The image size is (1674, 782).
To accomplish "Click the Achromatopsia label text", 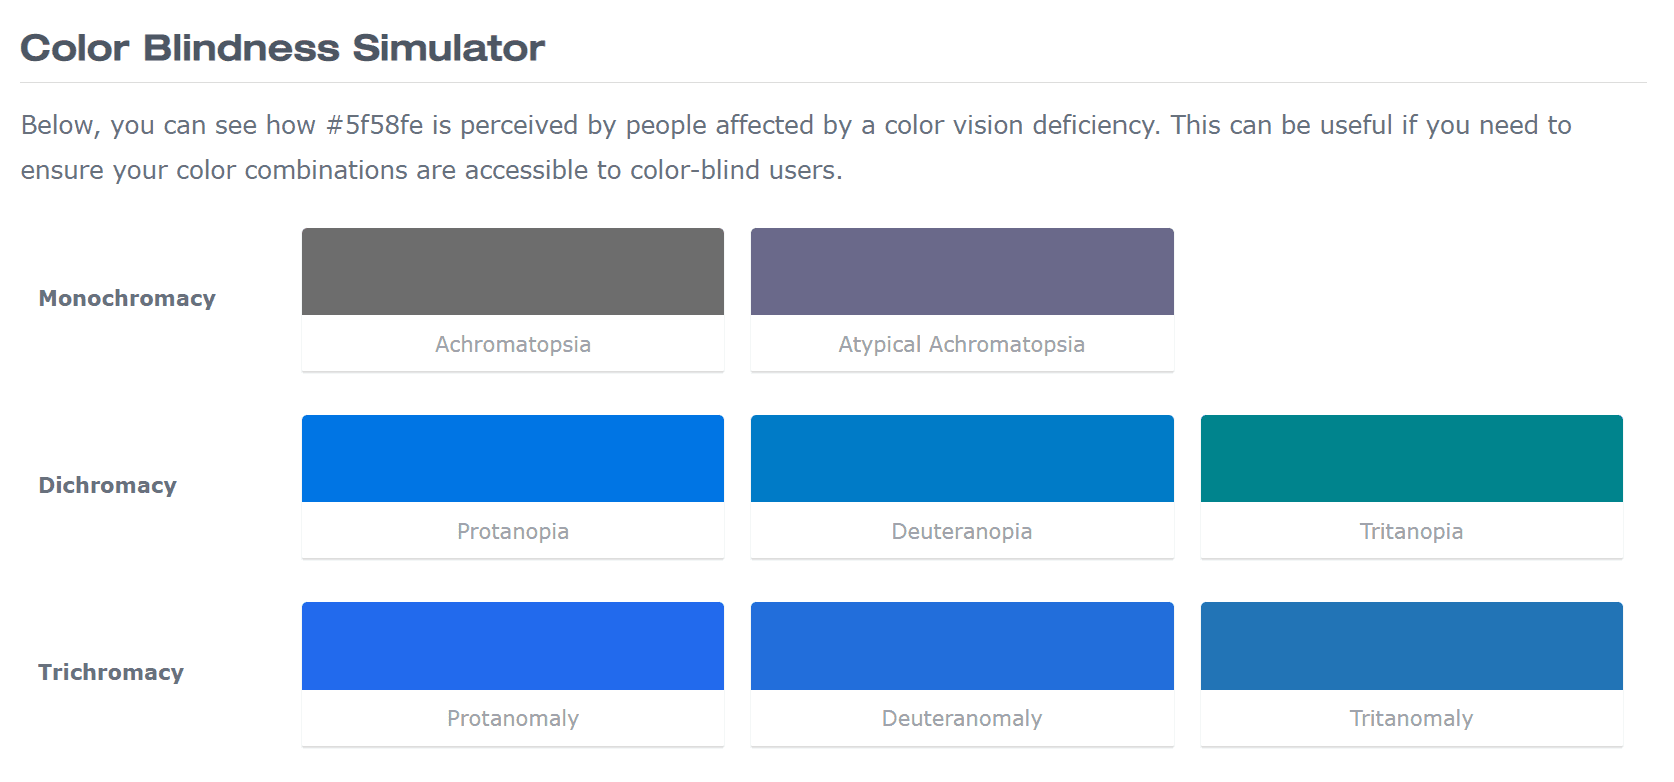I will coord(513,344).
